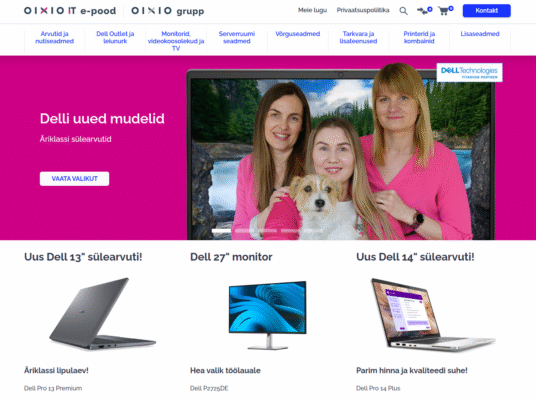Open Tarkvara ja lisateenused menu
This screenshot has height=400, width=536.
click(x=358, y=37)
